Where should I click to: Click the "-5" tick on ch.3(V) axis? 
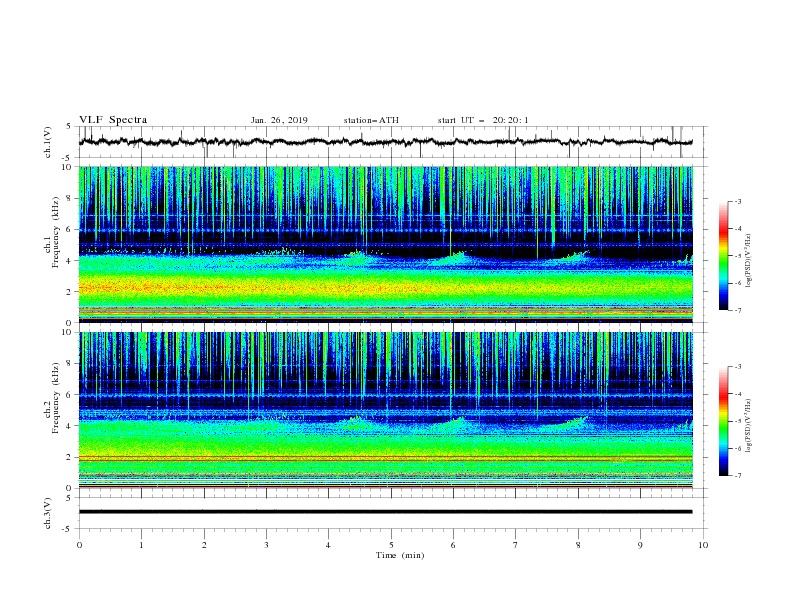tap(68, 529)
